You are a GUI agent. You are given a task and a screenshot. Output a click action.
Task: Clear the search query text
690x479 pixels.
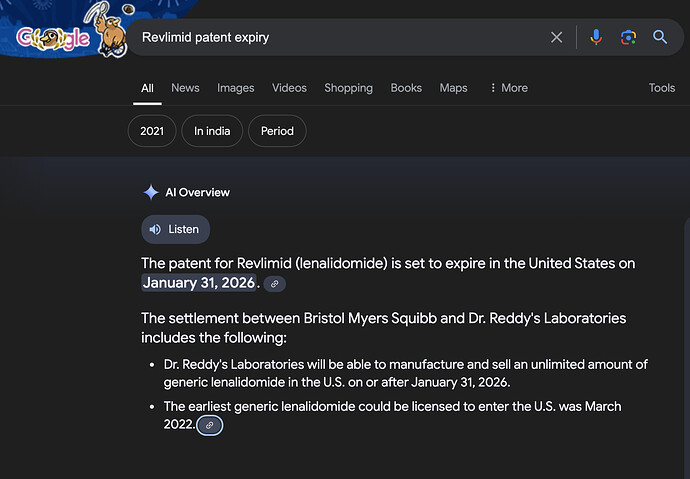[x=557, y=37]
